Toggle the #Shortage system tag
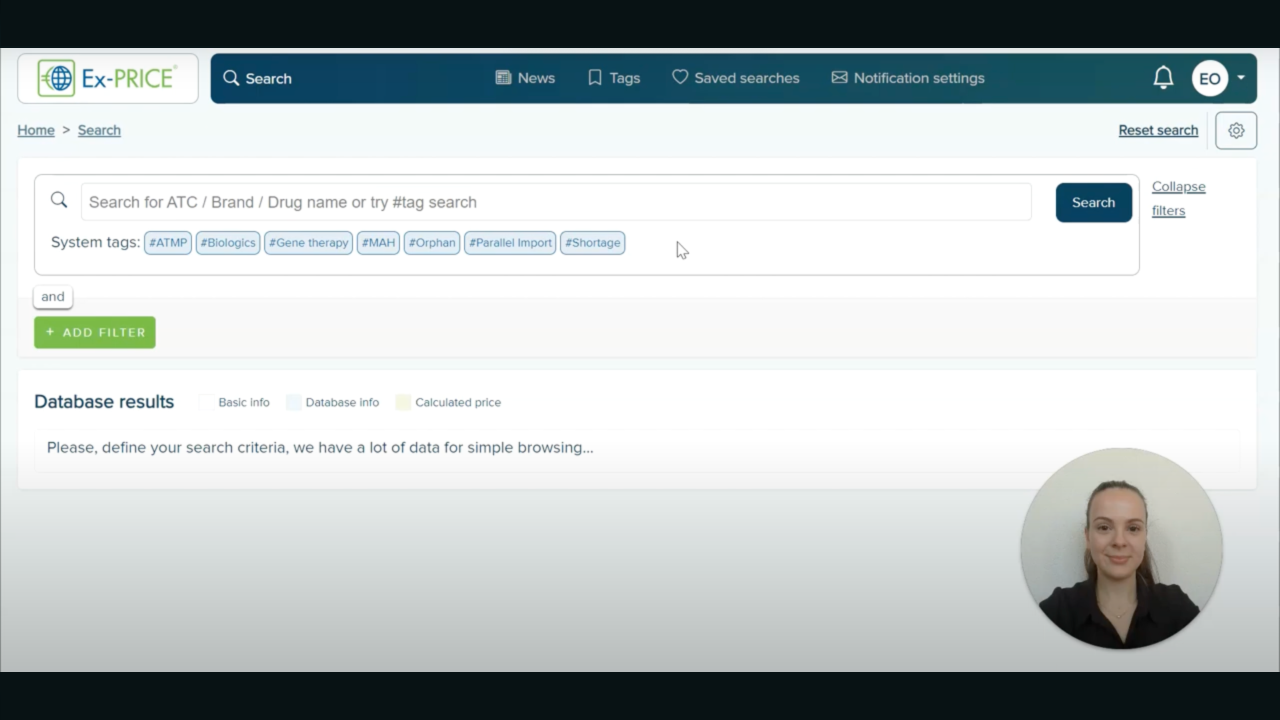 pyautogui.click(x=592, y=243)
